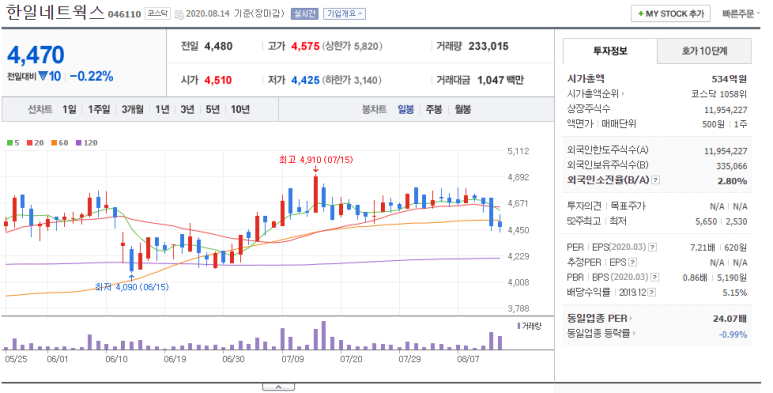Image resolution: width=773 pixels, height=393 pixels.
Task: Click the current price 4,470
Action: [x=35, y=55]
